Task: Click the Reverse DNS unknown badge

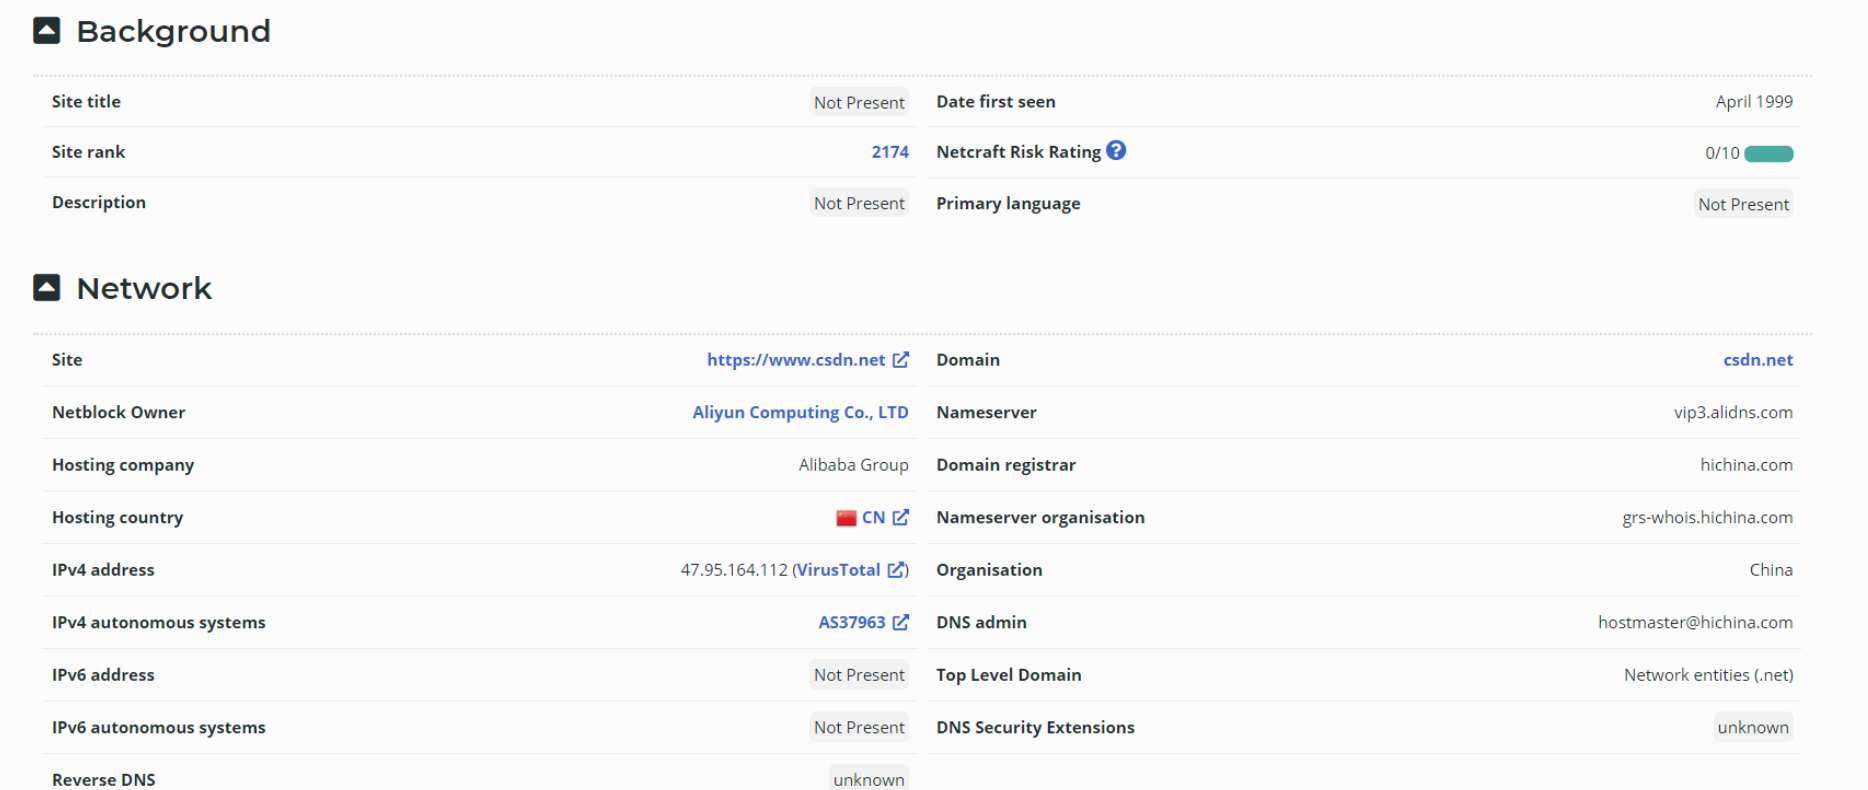Action: pos(868,779)
